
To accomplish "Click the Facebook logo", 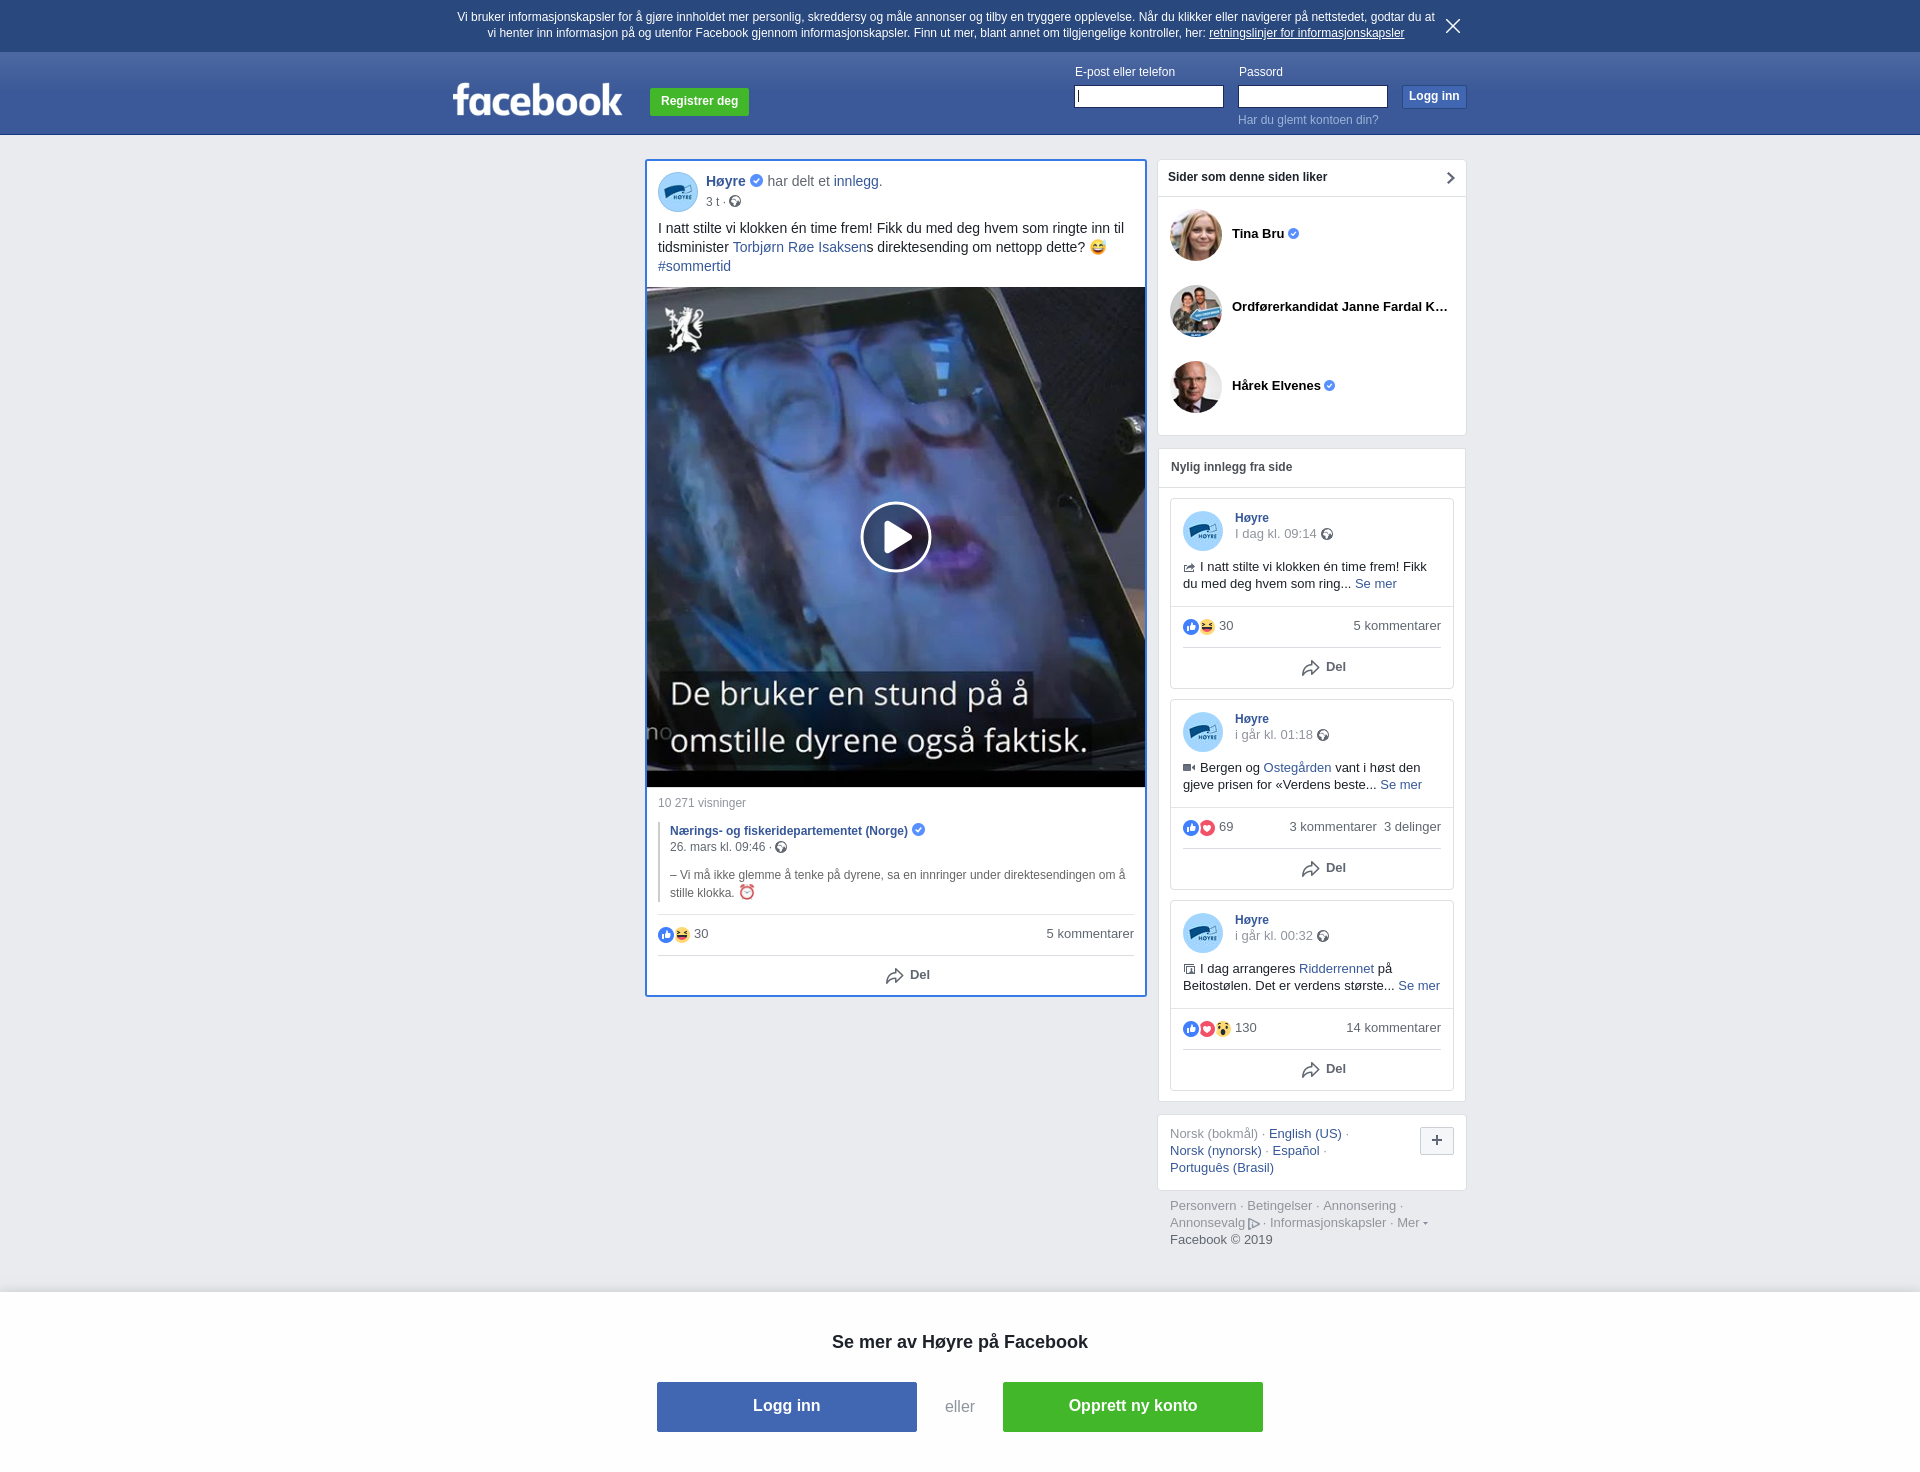I will [537, 100].
